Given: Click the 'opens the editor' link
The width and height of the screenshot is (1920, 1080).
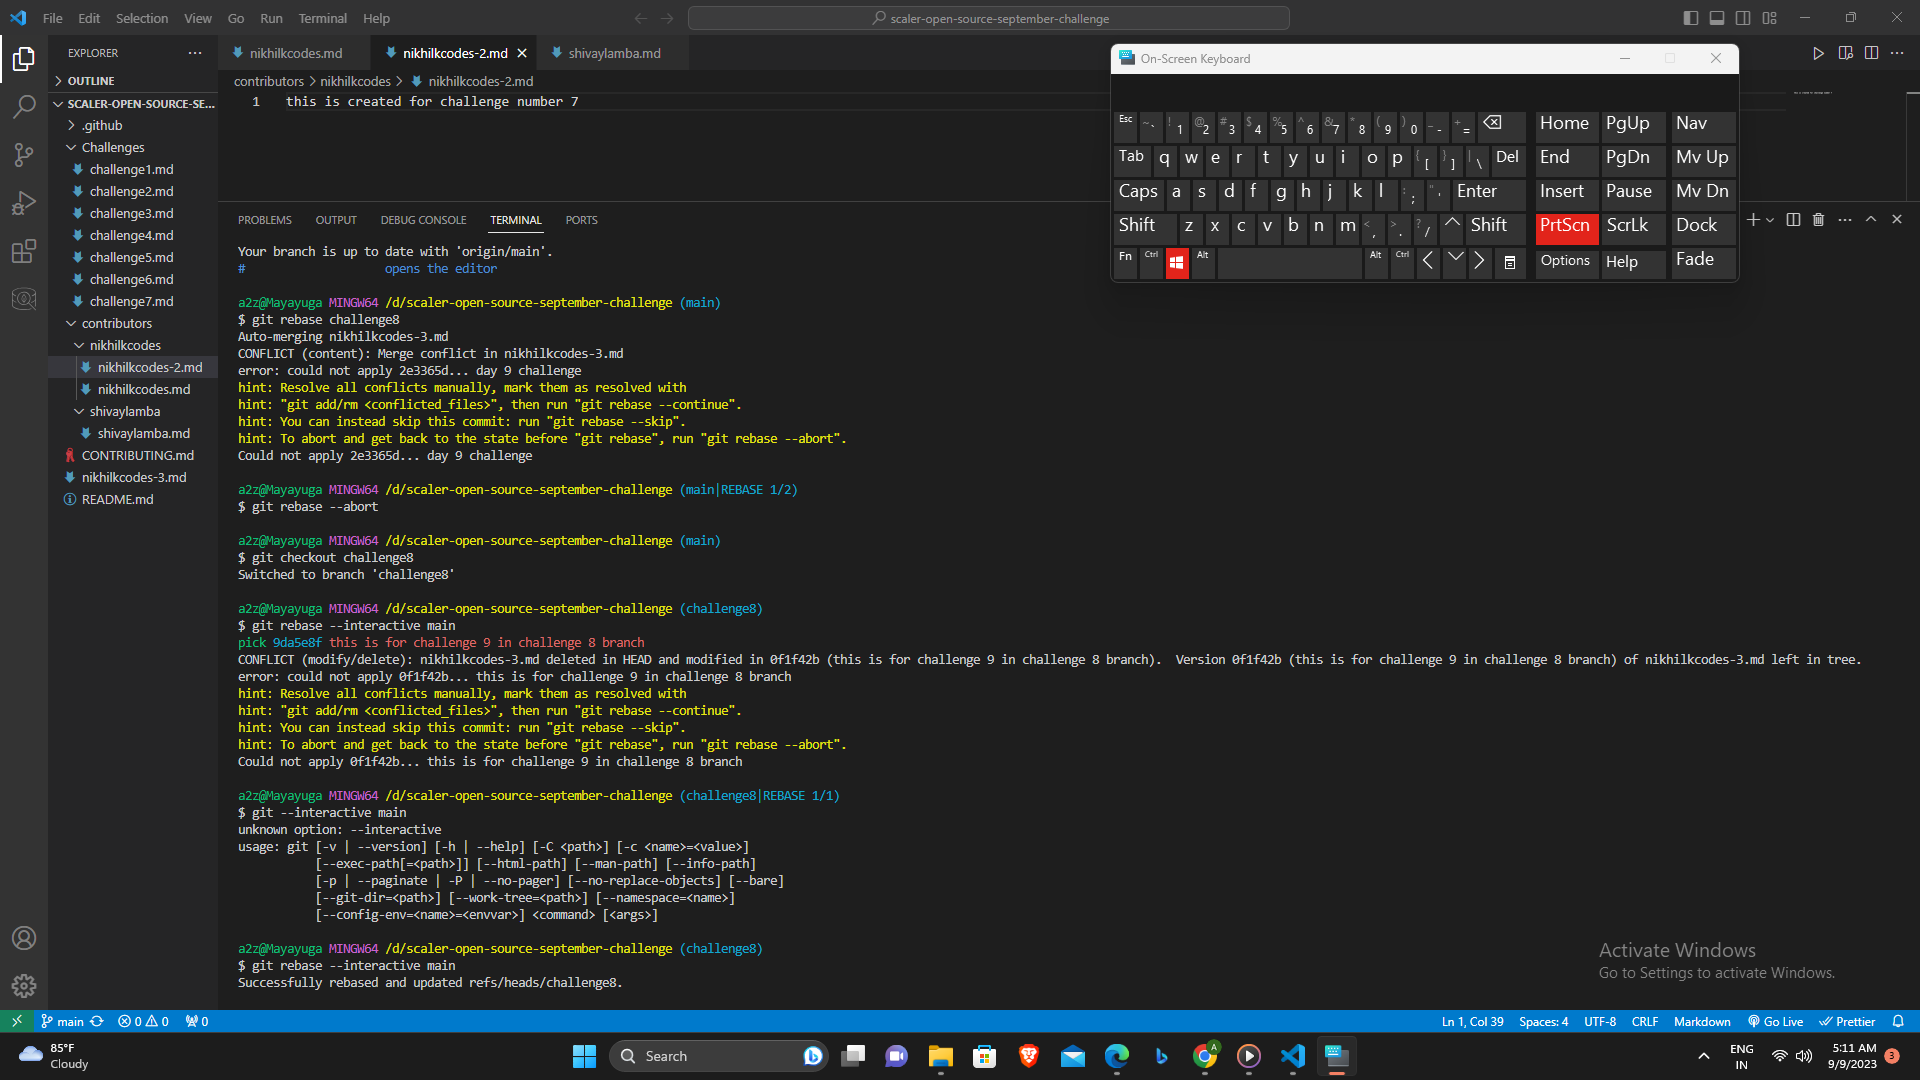Looking at the screenshot, I should (440, 268).
